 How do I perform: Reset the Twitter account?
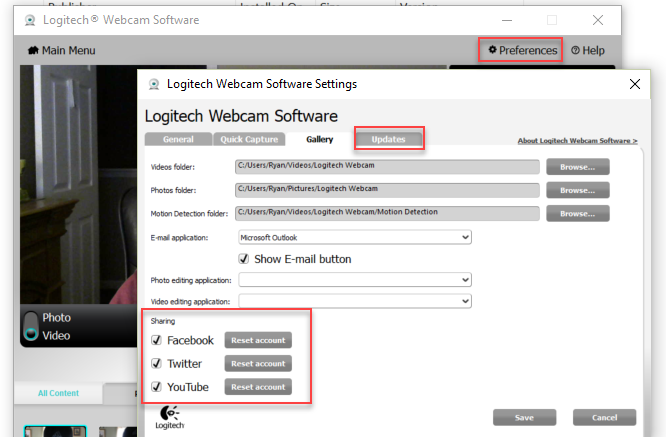(258, 364)
